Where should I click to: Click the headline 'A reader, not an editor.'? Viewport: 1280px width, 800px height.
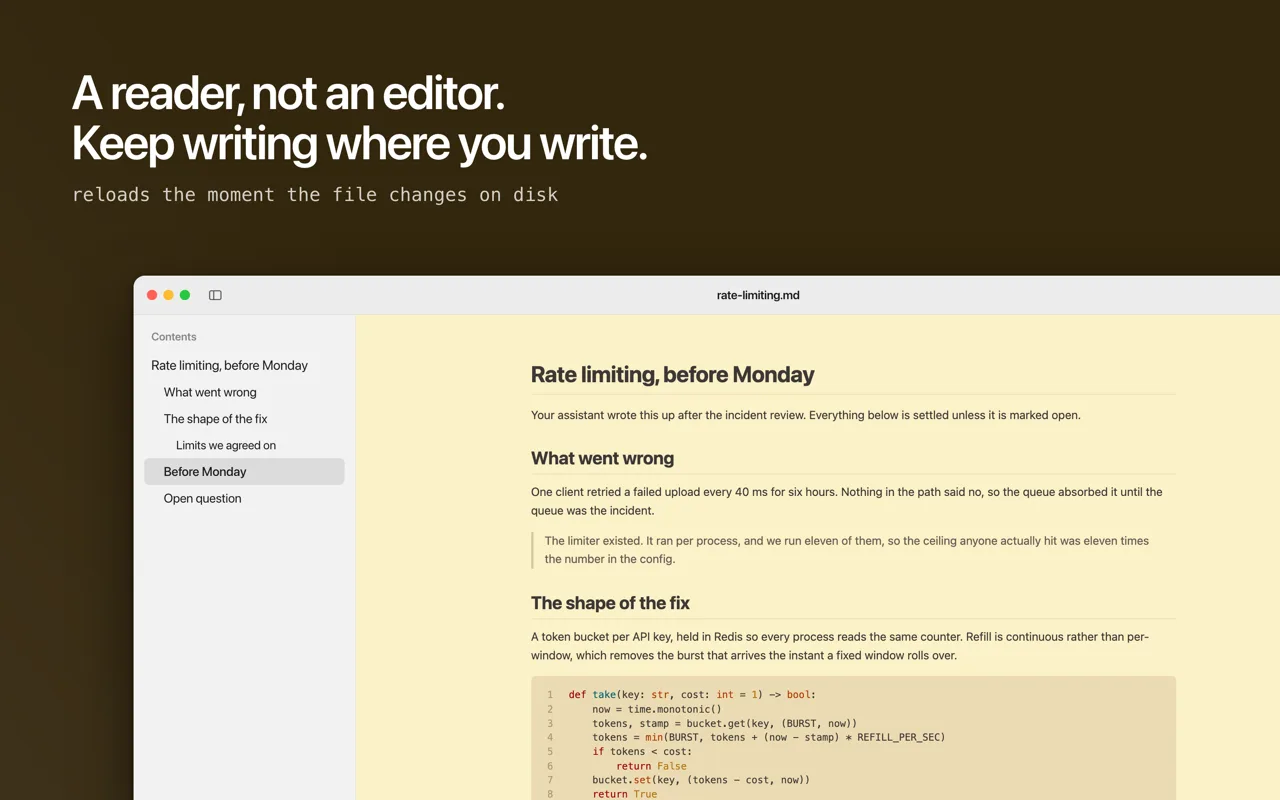pyautogui.click(x=288, y=94)
